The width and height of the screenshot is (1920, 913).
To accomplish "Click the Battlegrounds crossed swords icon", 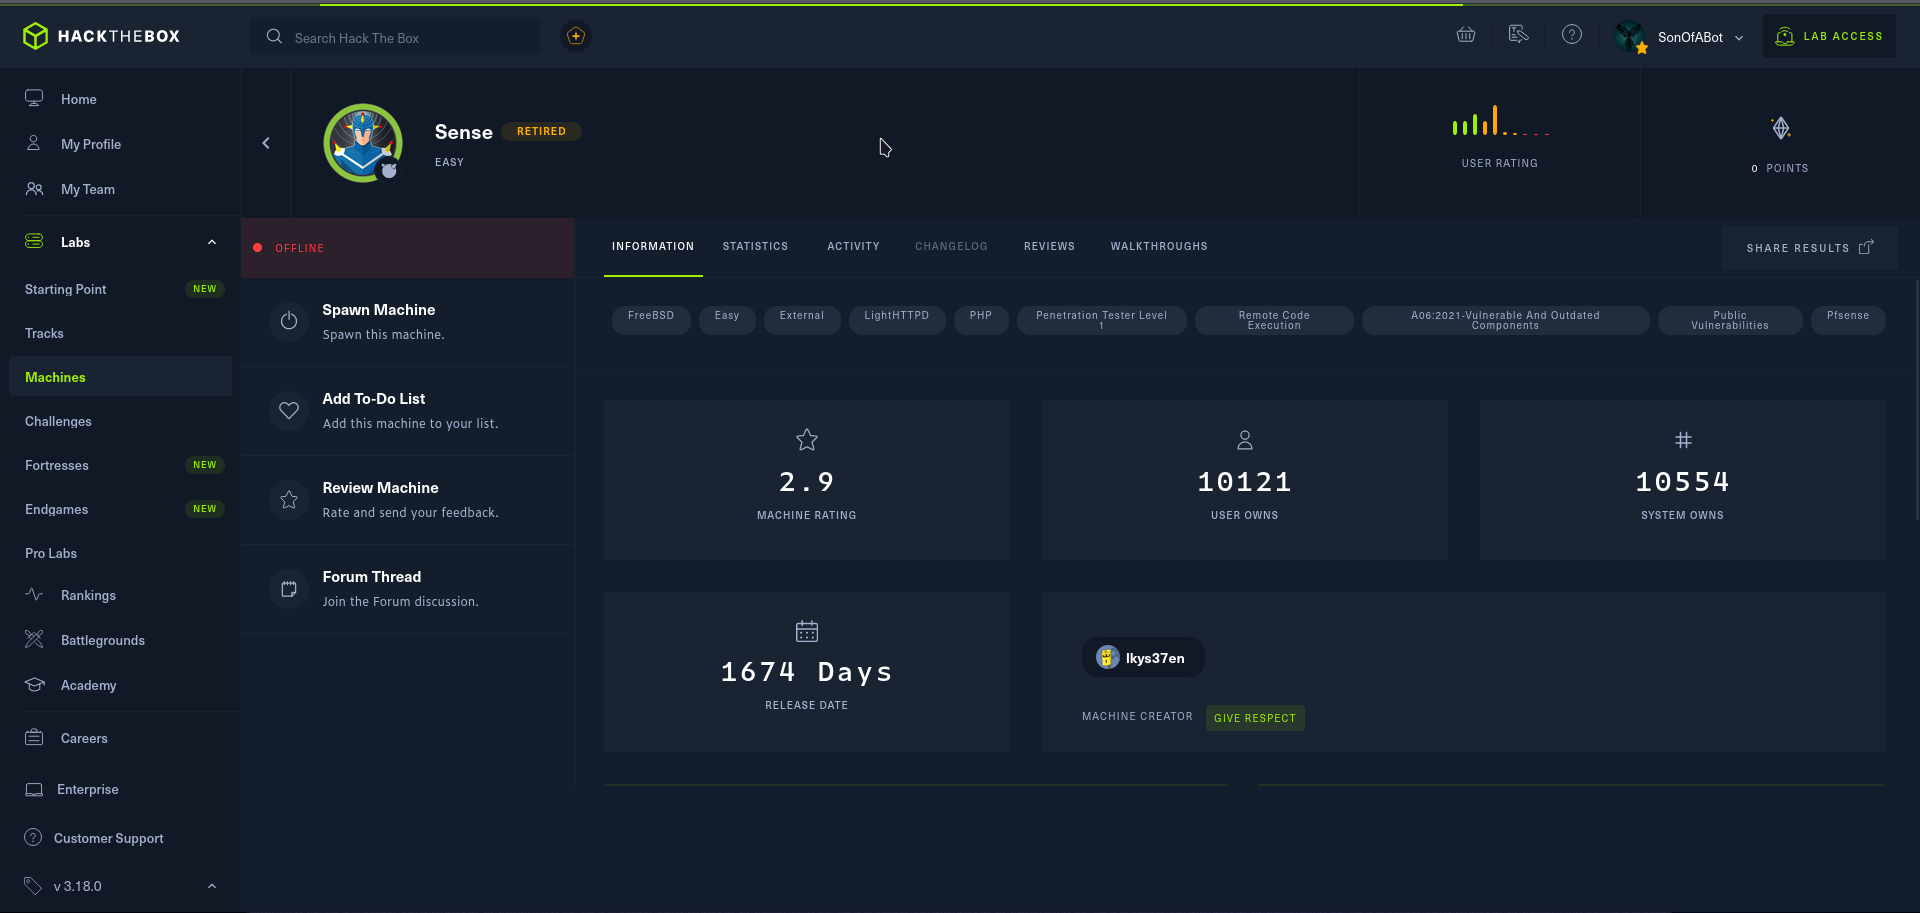I will [x=34, y=639].
